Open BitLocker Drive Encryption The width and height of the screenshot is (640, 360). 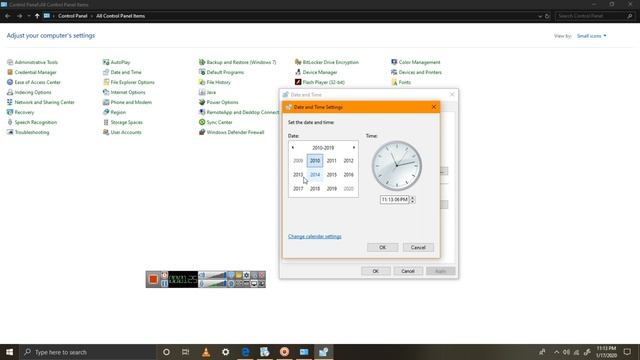[327, 62]
